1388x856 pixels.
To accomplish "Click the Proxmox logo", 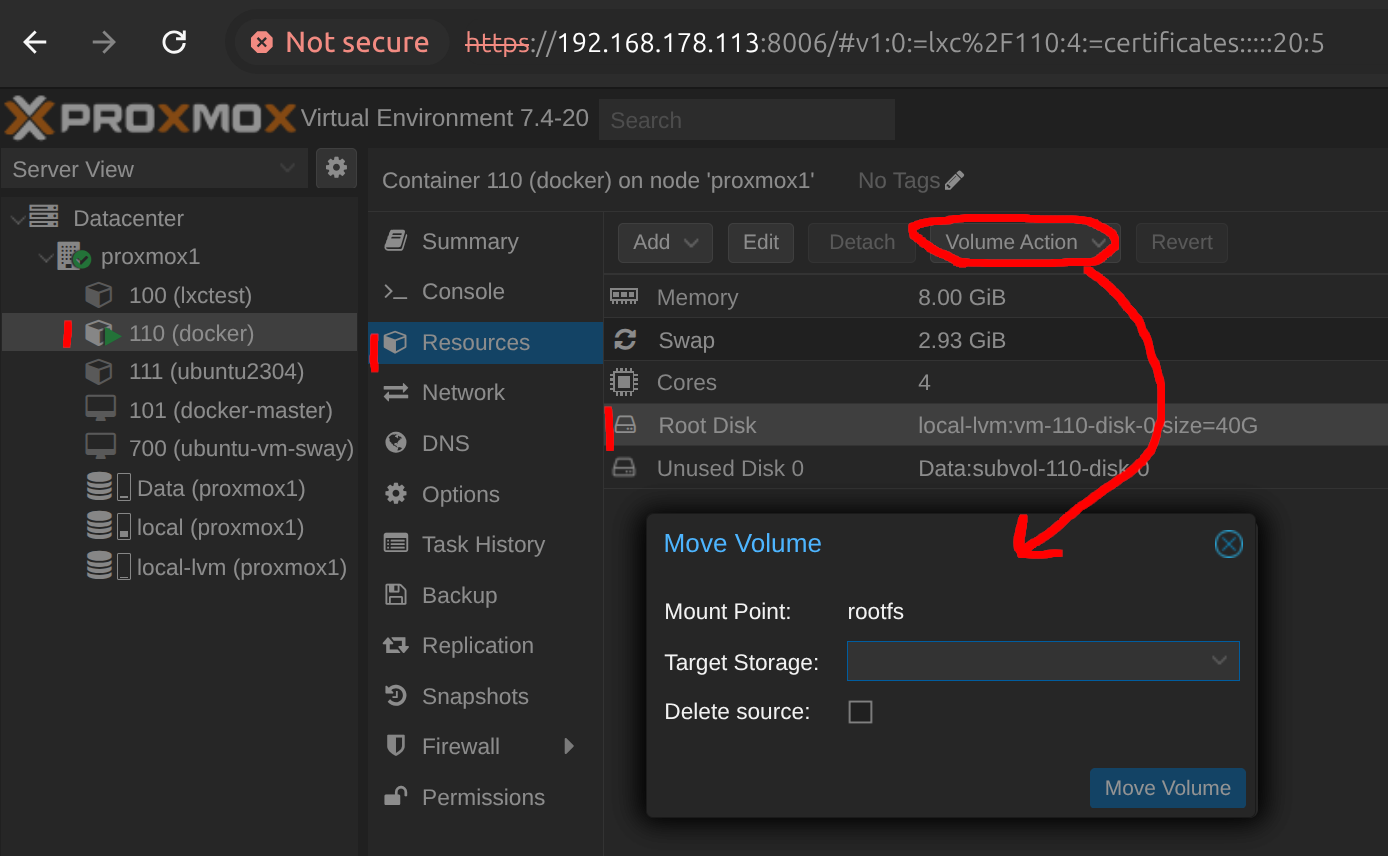I will (x=150, y=119).
